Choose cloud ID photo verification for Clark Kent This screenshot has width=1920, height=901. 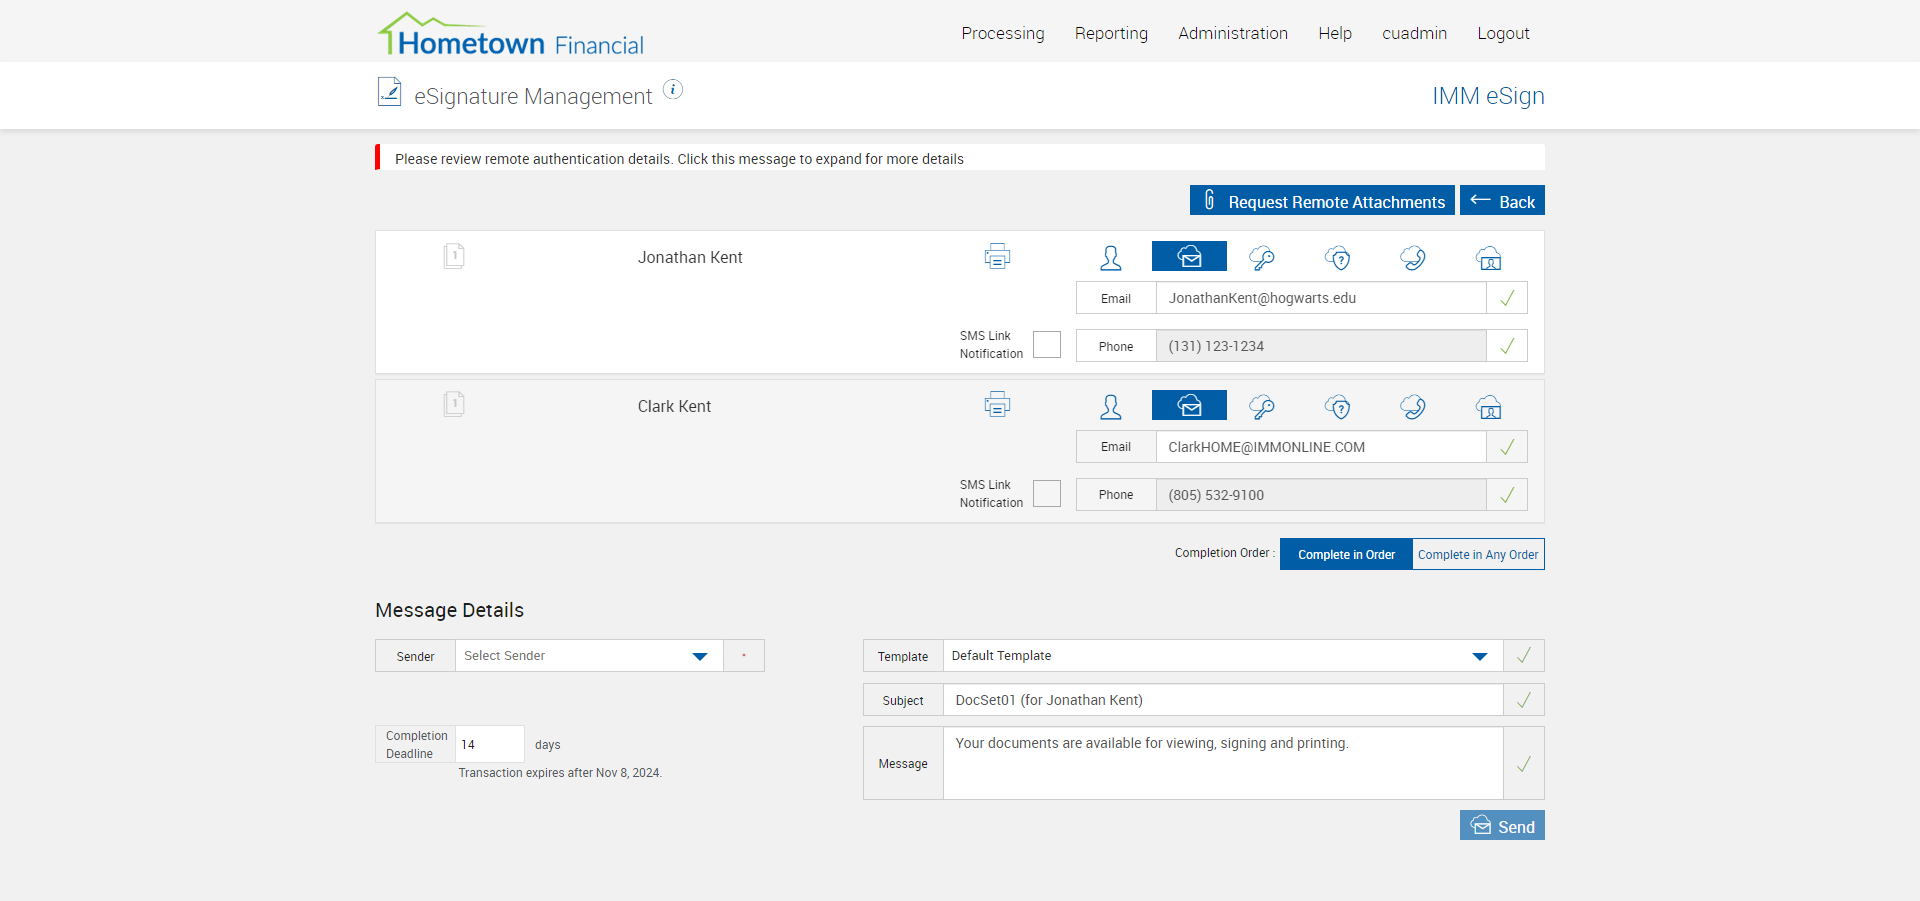(1489, 407)
